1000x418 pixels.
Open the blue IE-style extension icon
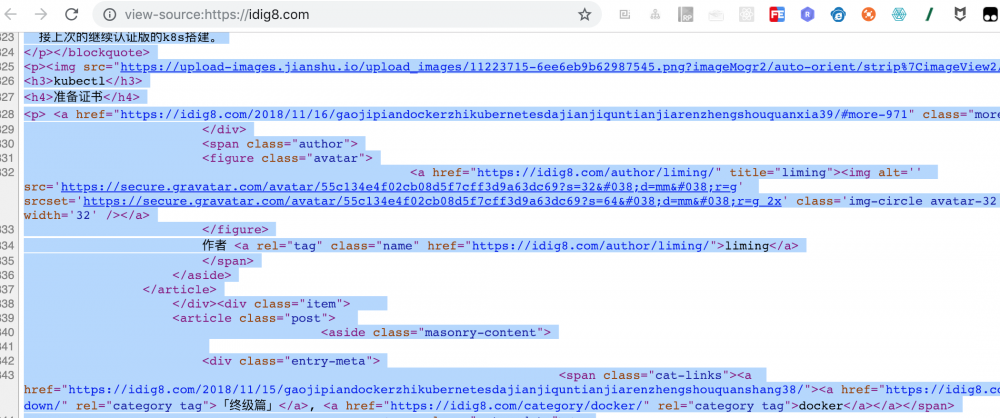pos(838,15)
